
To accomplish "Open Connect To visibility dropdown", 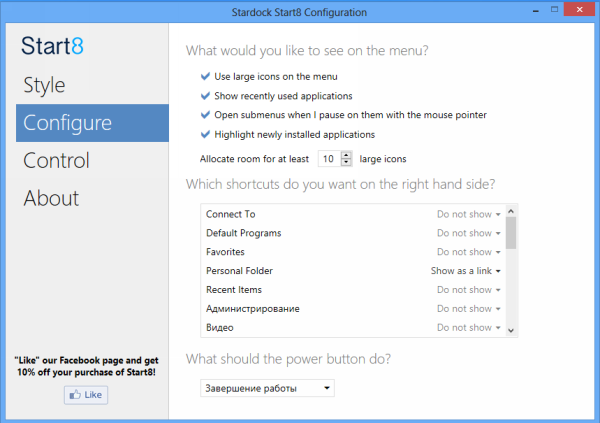I will (469, 214).
